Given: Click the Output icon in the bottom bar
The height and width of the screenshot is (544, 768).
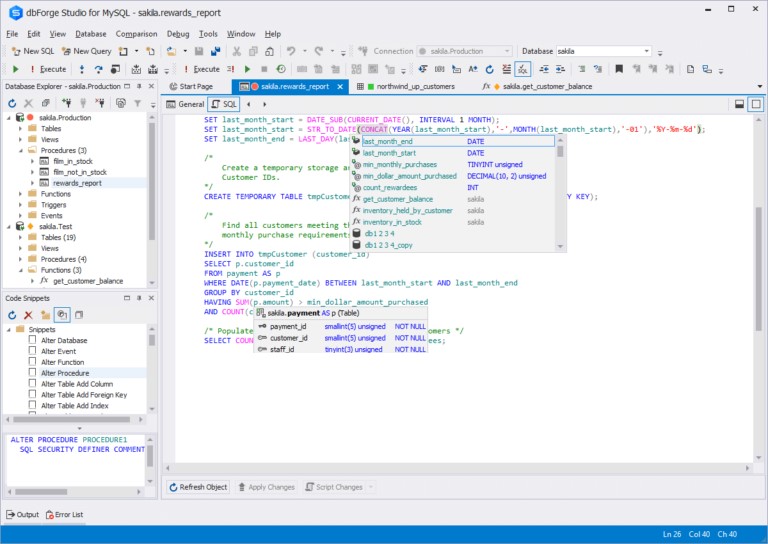Looking at the screenshot, I should (x=23, y=514).
